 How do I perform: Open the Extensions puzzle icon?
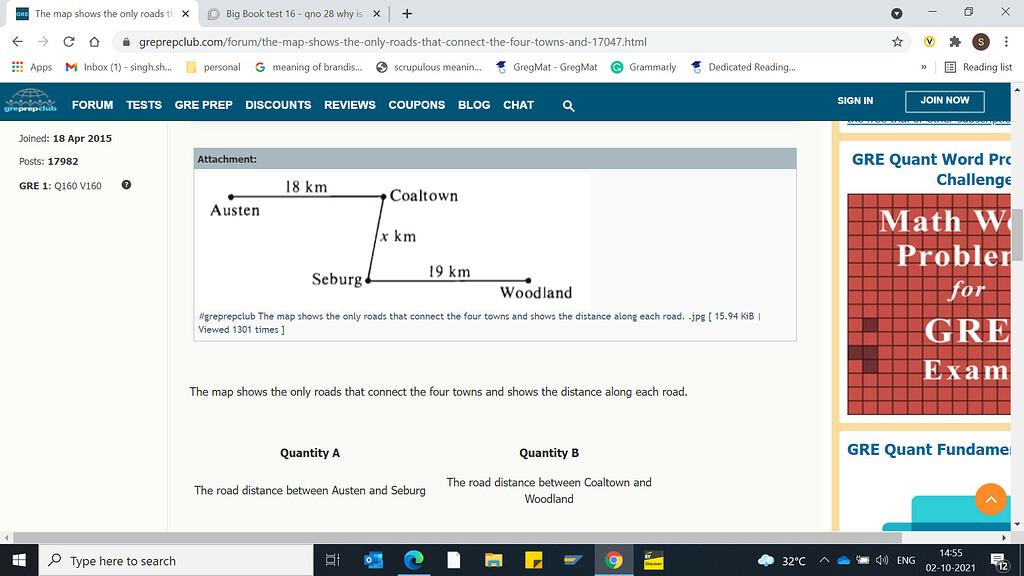coord(955,42)
